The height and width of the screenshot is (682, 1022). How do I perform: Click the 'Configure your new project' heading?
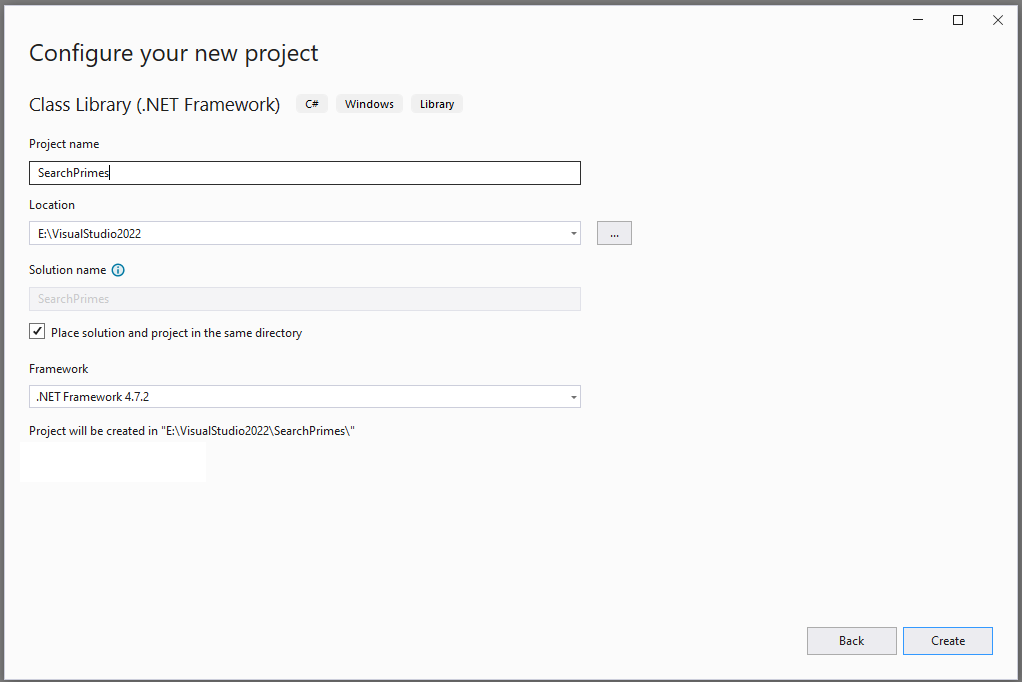click(x=173, y=53)
